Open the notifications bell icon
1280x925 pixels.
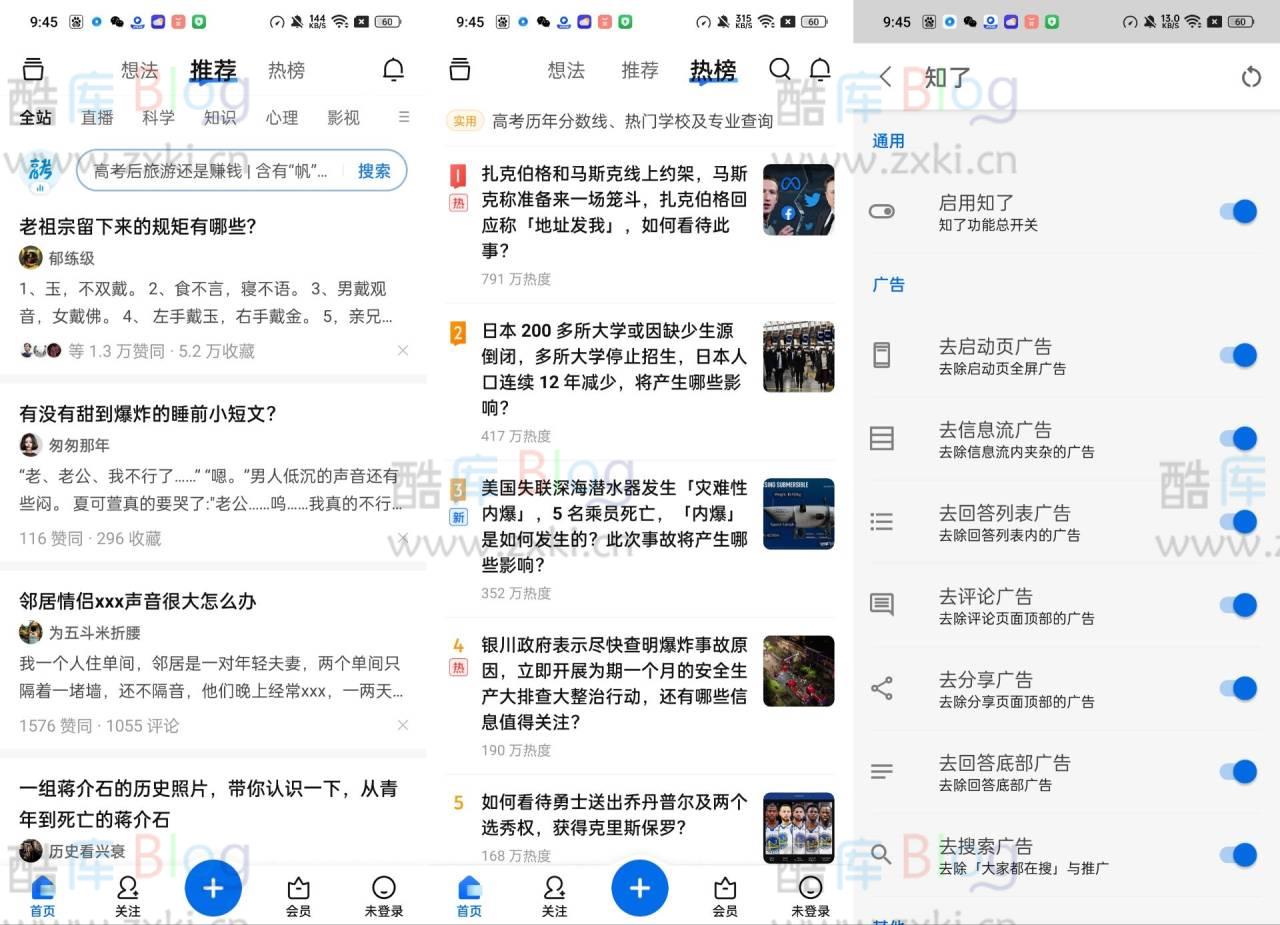coord(393,69)
